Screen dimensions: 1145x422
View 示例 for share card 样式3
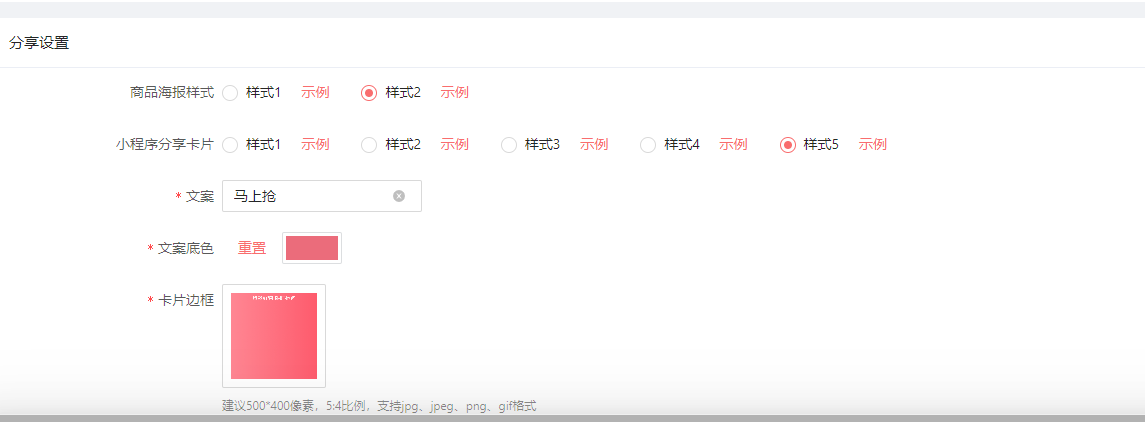594,145
